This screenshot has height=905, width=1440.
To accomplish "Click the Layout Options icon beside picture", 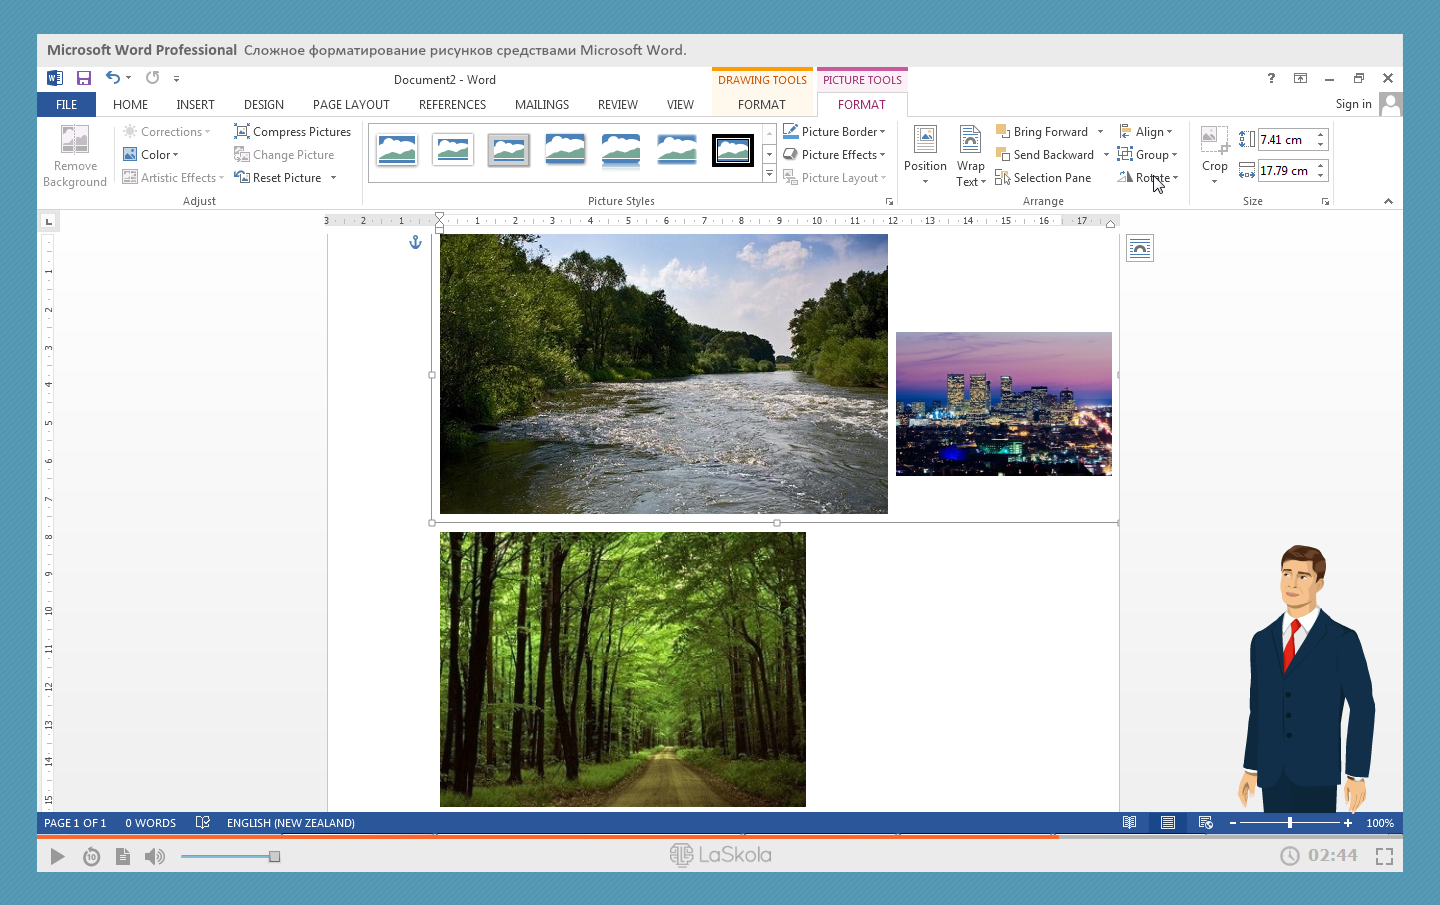I will [1139, 248].
